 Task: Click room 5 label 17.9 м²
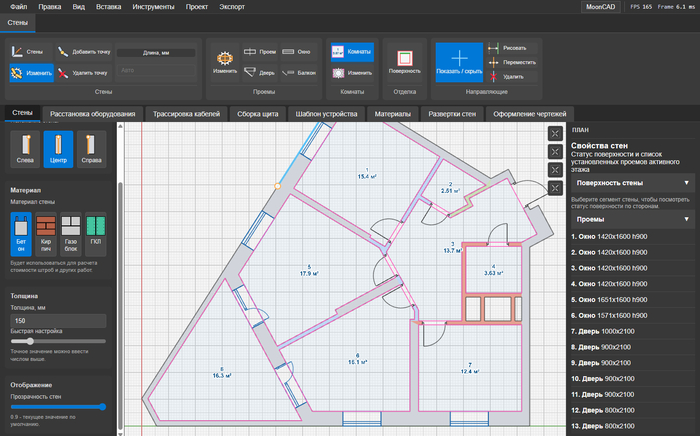(x=309, y=270)
